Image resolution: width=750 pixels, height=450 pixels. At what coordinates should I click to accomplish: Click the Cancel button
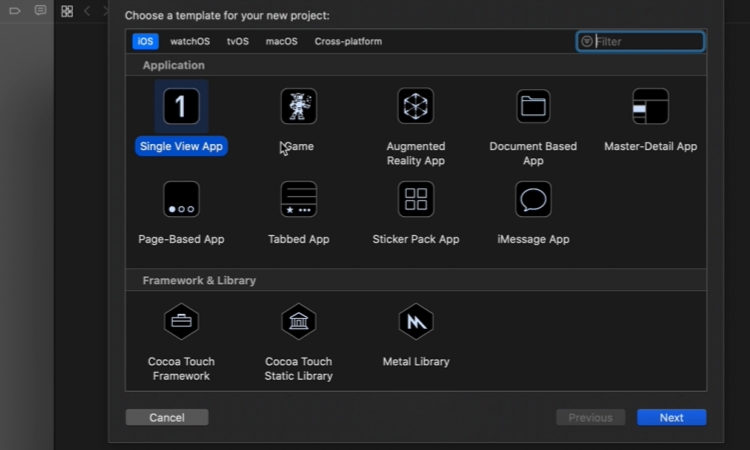pos(167,417)
